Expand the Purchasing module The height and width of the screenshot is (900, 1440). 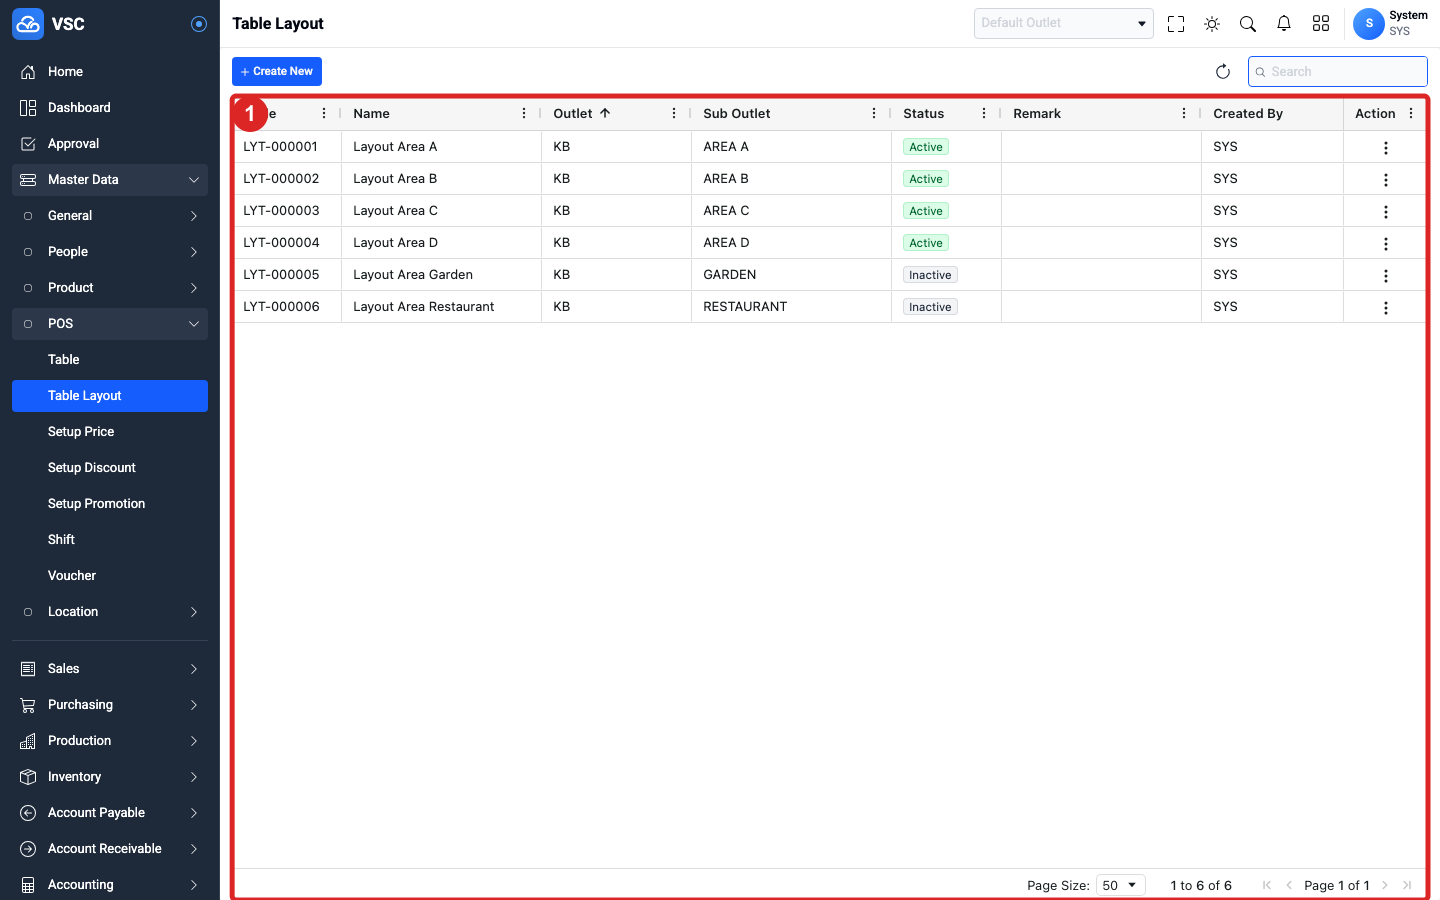click(x=110, y=705)
